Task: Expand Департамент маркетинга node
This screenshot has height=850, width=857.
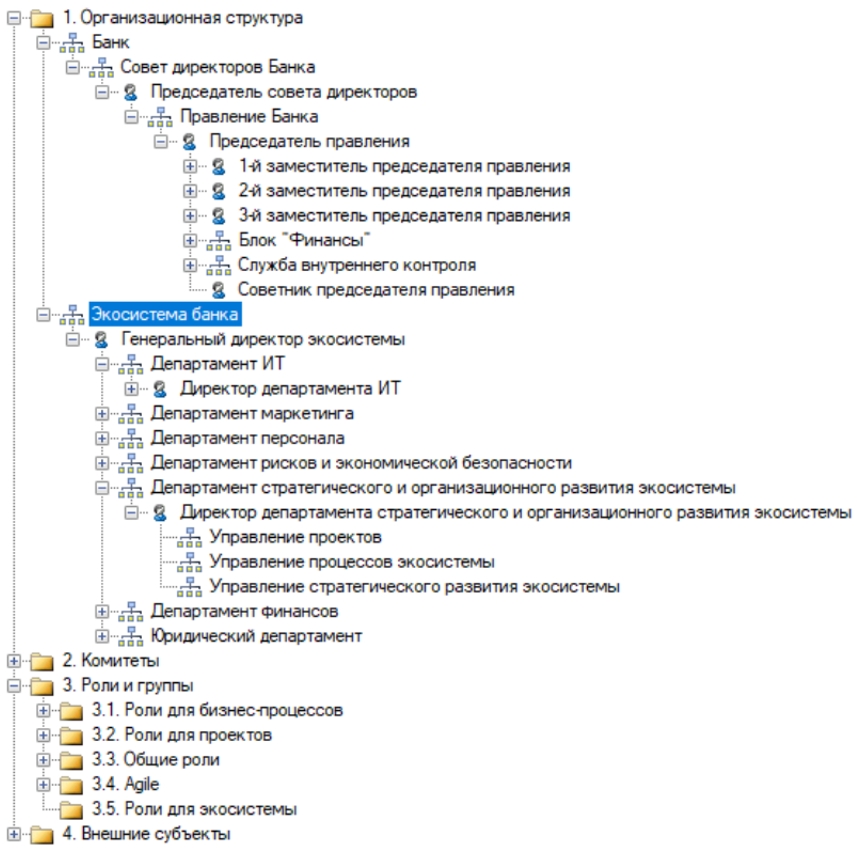Action: coord(101,413)
